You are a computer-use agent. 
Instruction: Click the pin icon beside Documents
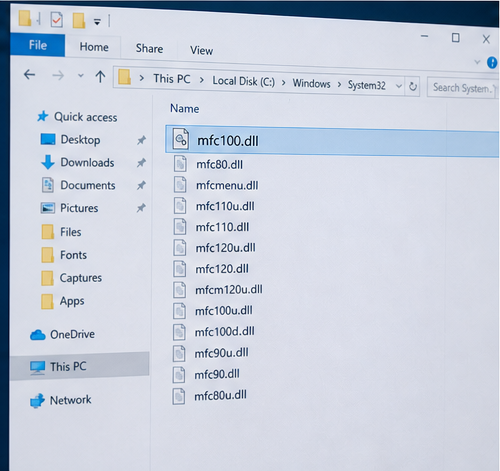coord(141,185)
